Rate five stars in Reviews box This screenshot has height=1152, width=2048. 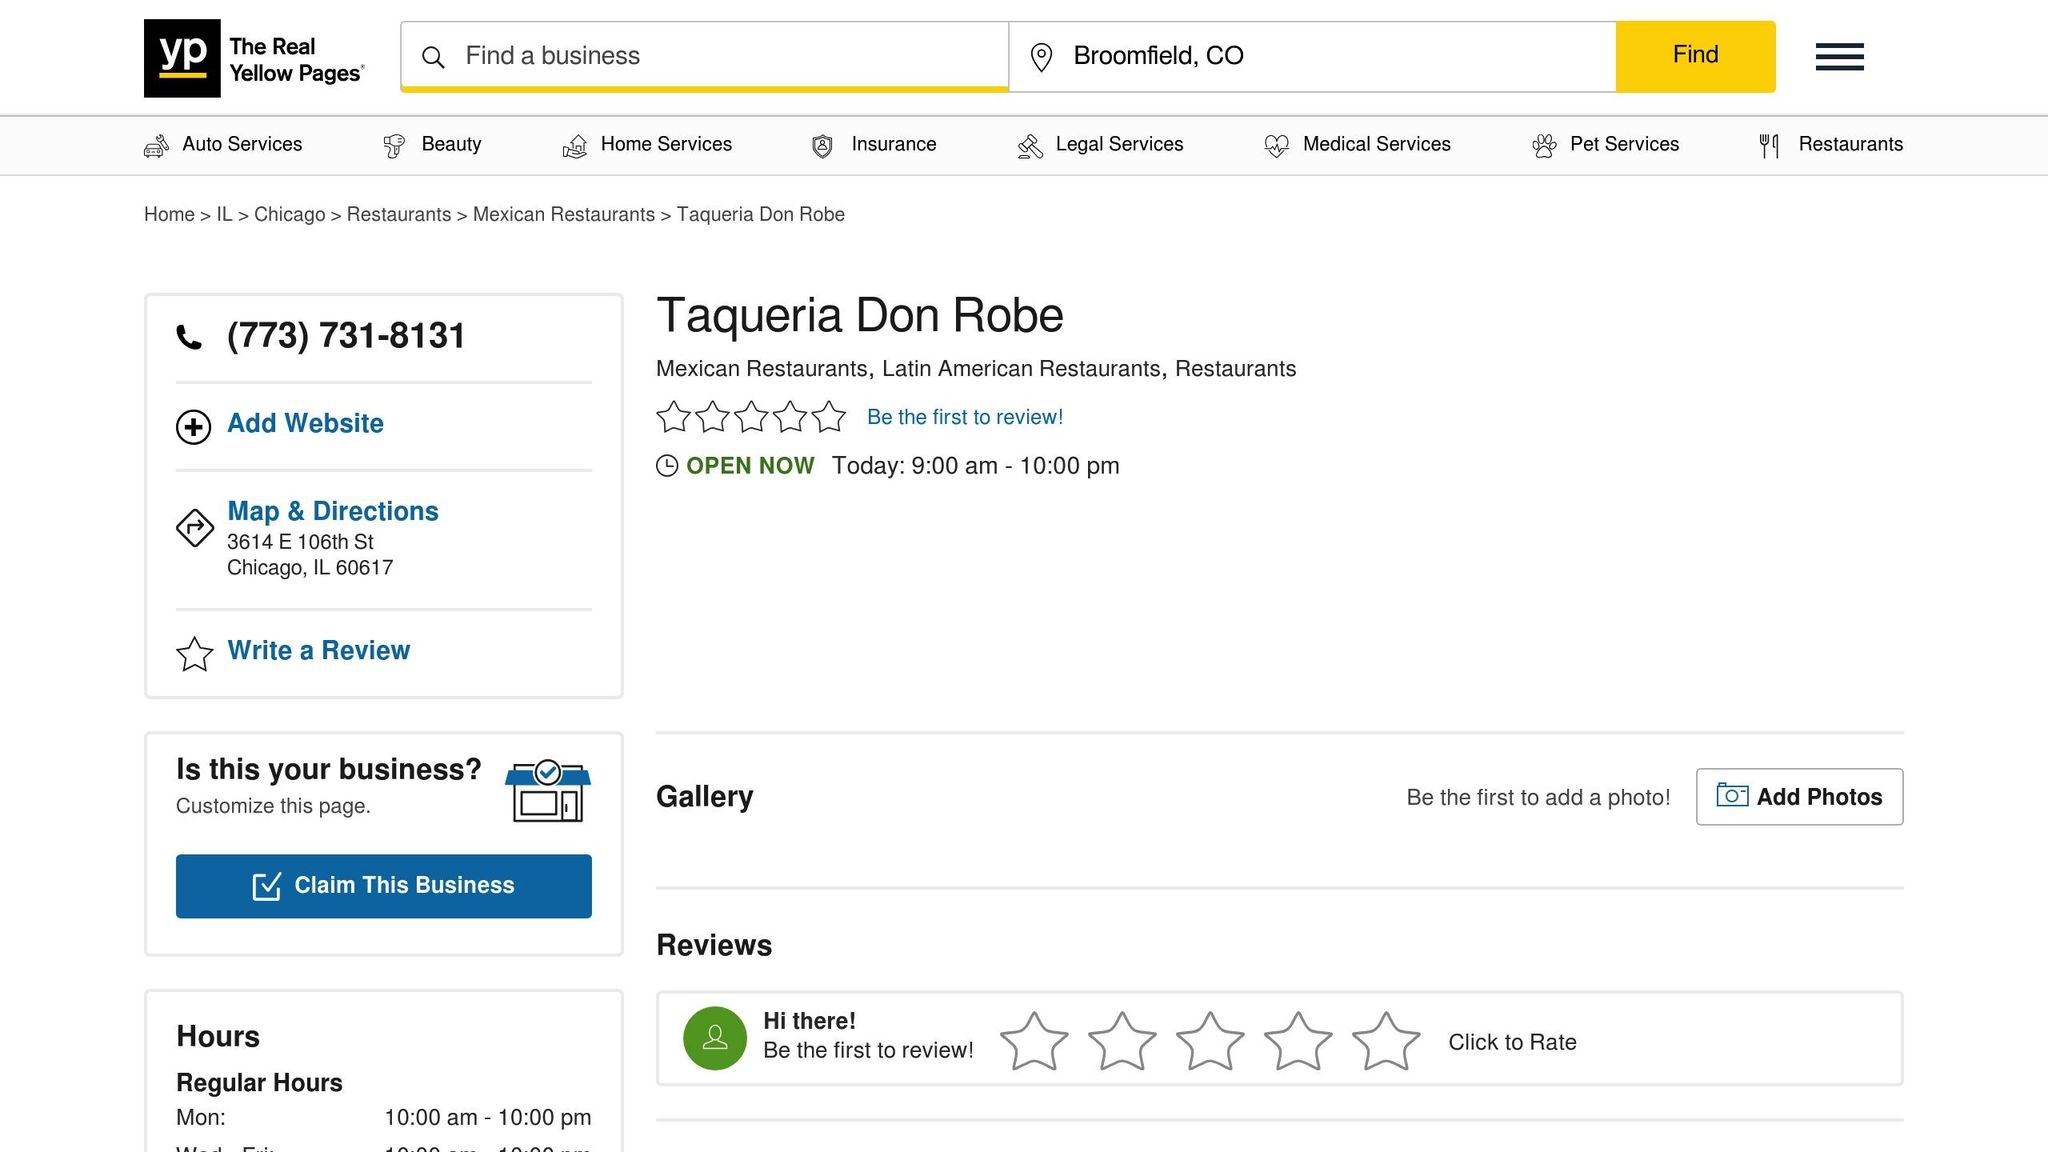[1386, 1041]
